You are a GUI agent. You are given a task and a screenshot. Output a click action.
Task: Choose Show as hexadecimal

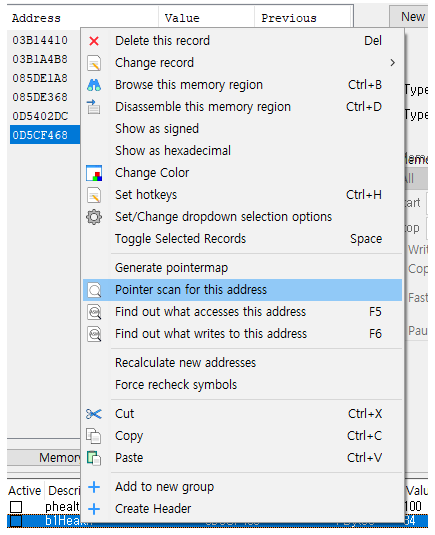point(243,151)
